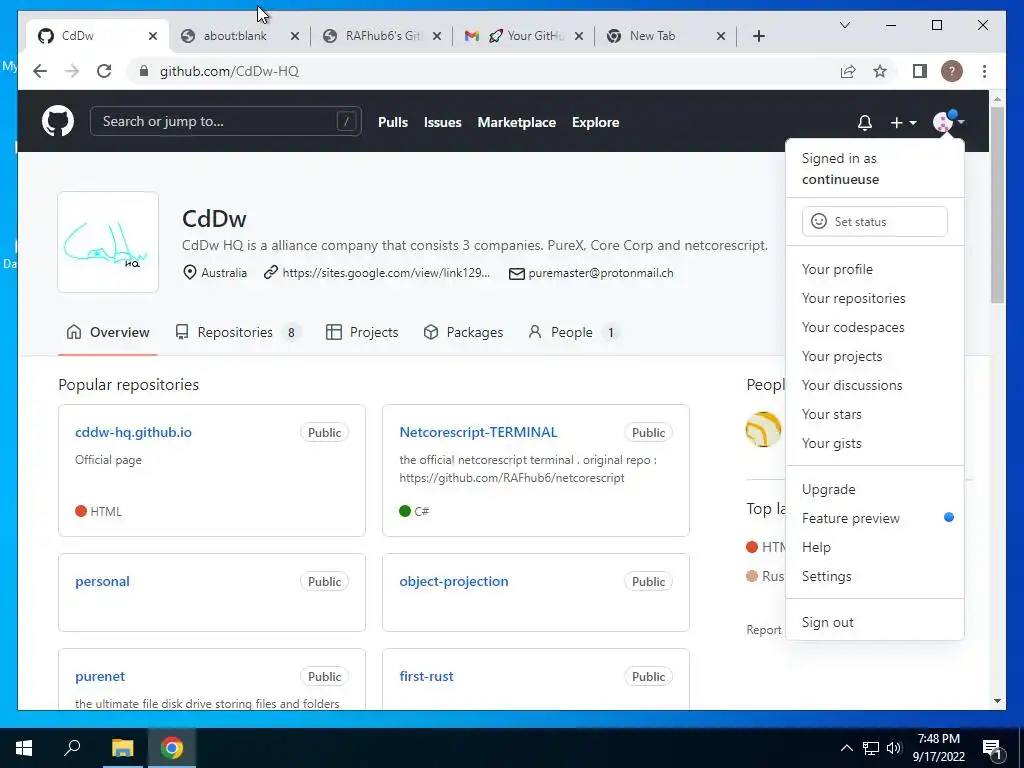This screenshot has height=768, width=1024.
Task: Select Your repositories menu item
Action: point(874,298)
